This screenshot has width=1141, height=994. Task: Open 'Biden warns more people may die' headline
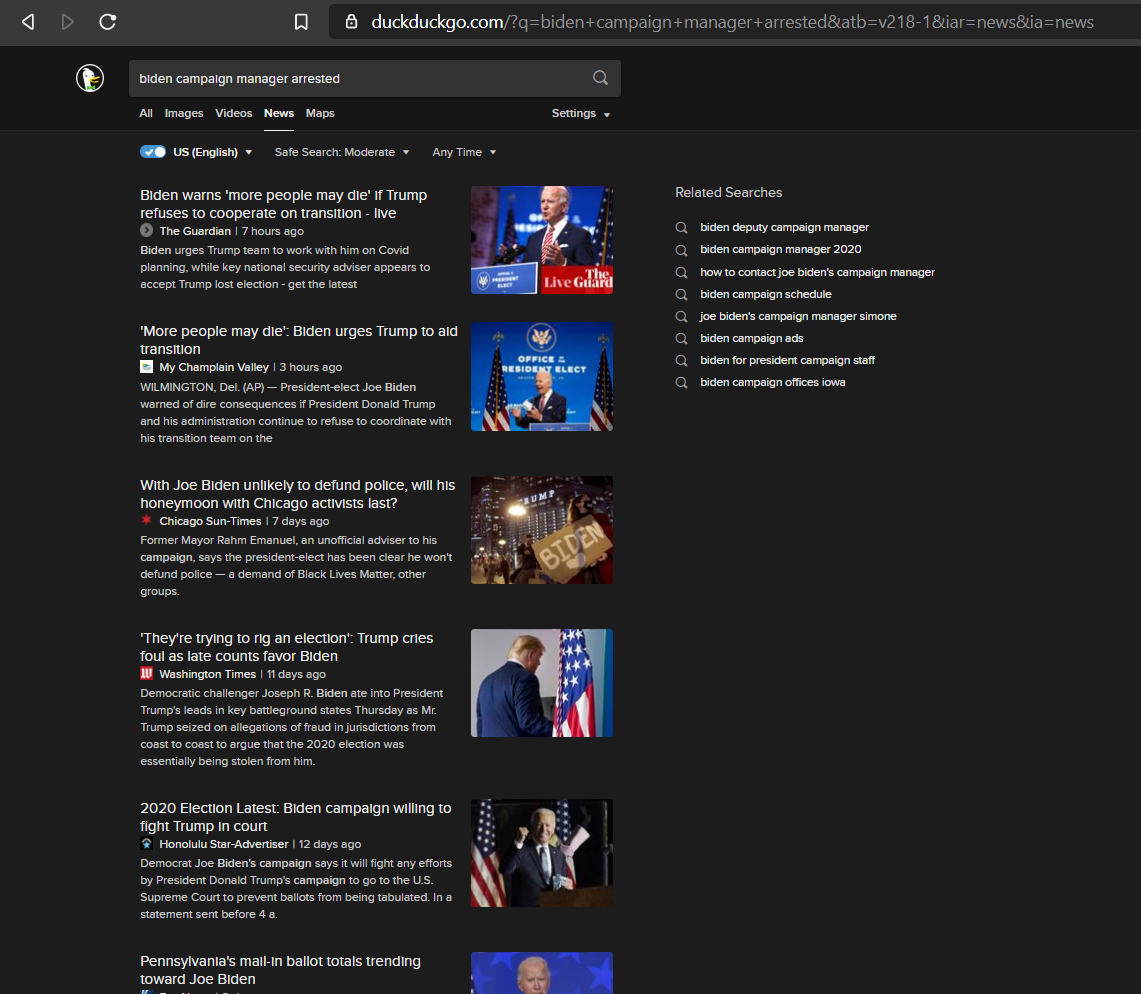[x=283, y=204]
